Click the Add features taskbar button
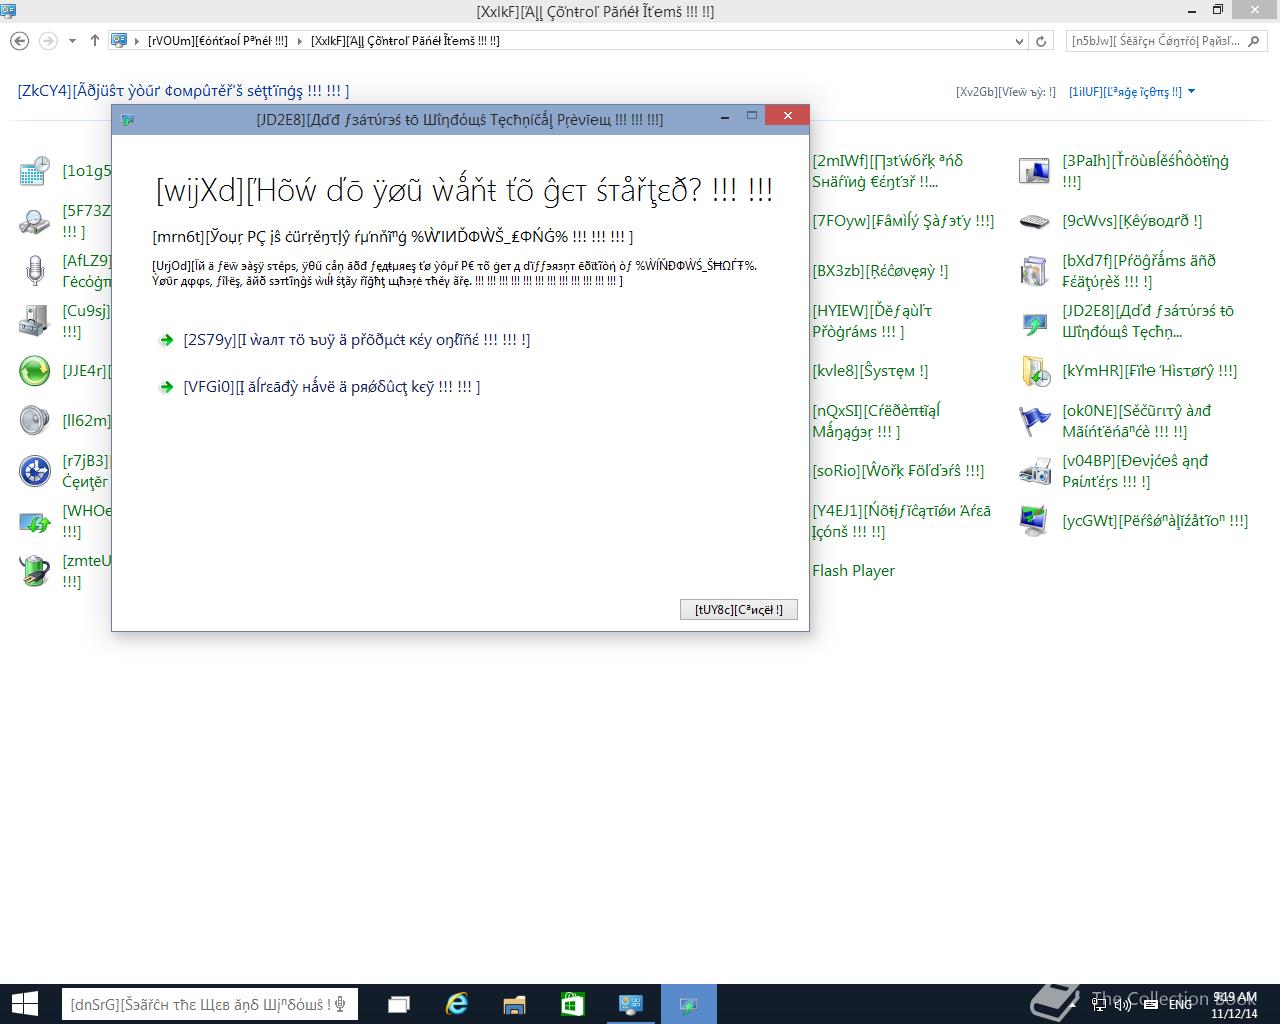 pyautogui.click(x=688, y=1004)
